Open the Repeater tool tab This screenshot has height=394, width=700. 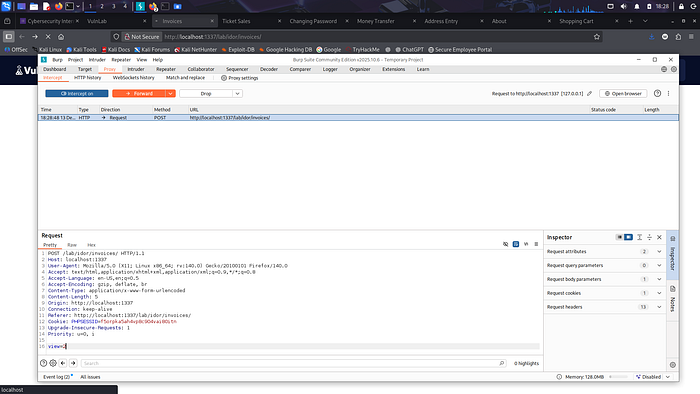166,69
